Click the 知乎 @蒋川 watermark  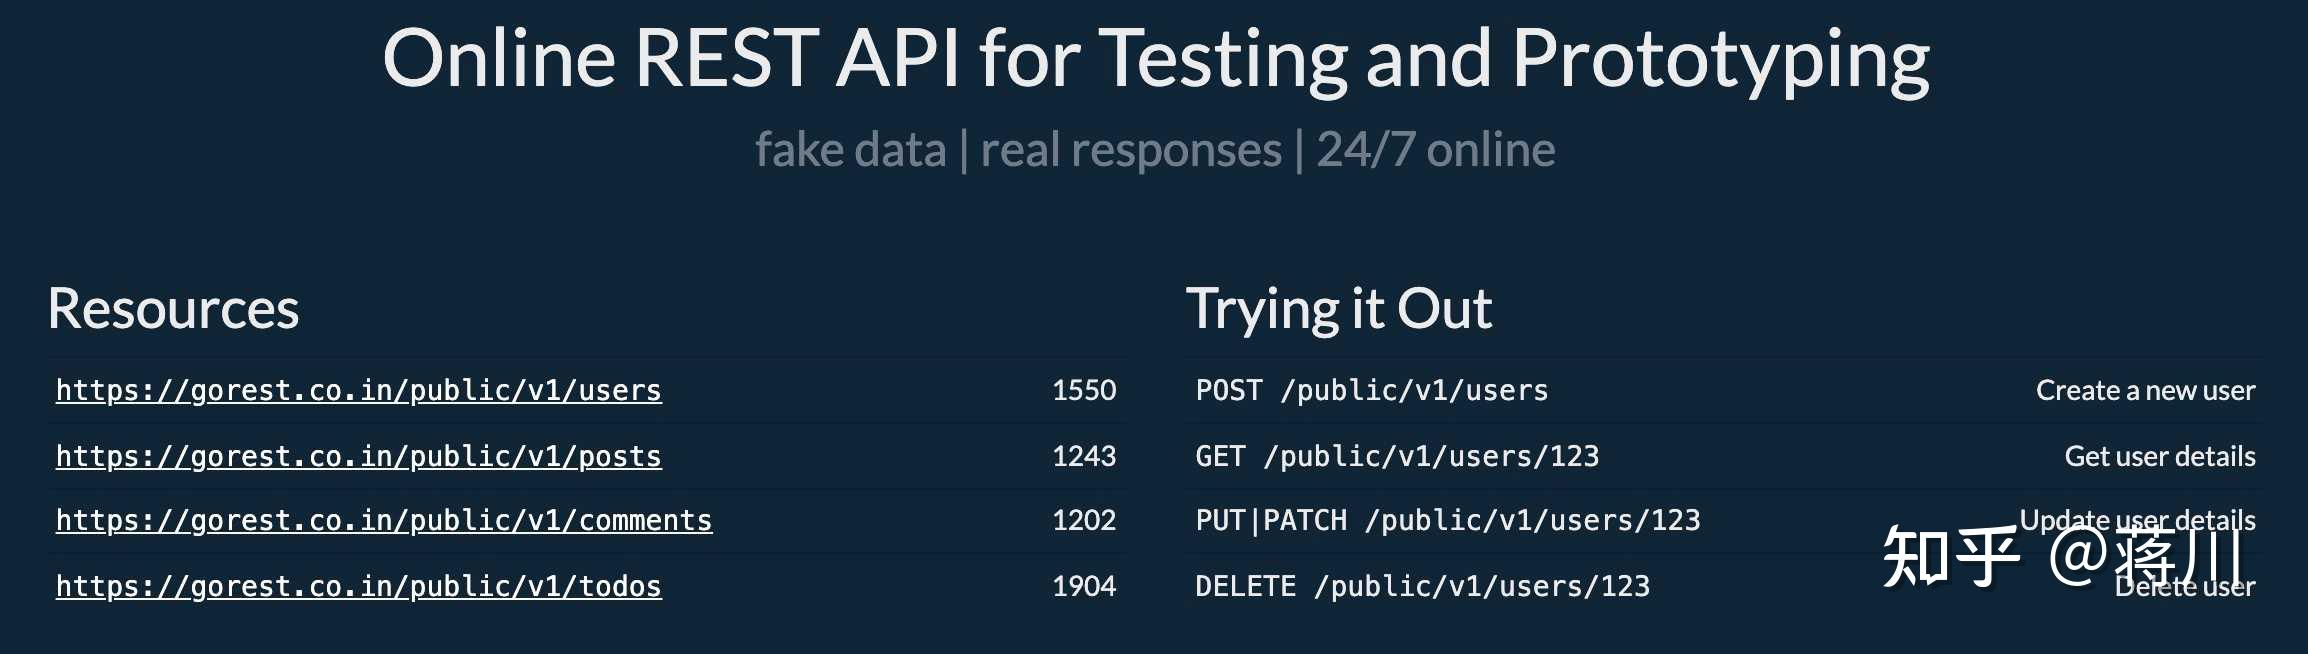pos(2061,553)
